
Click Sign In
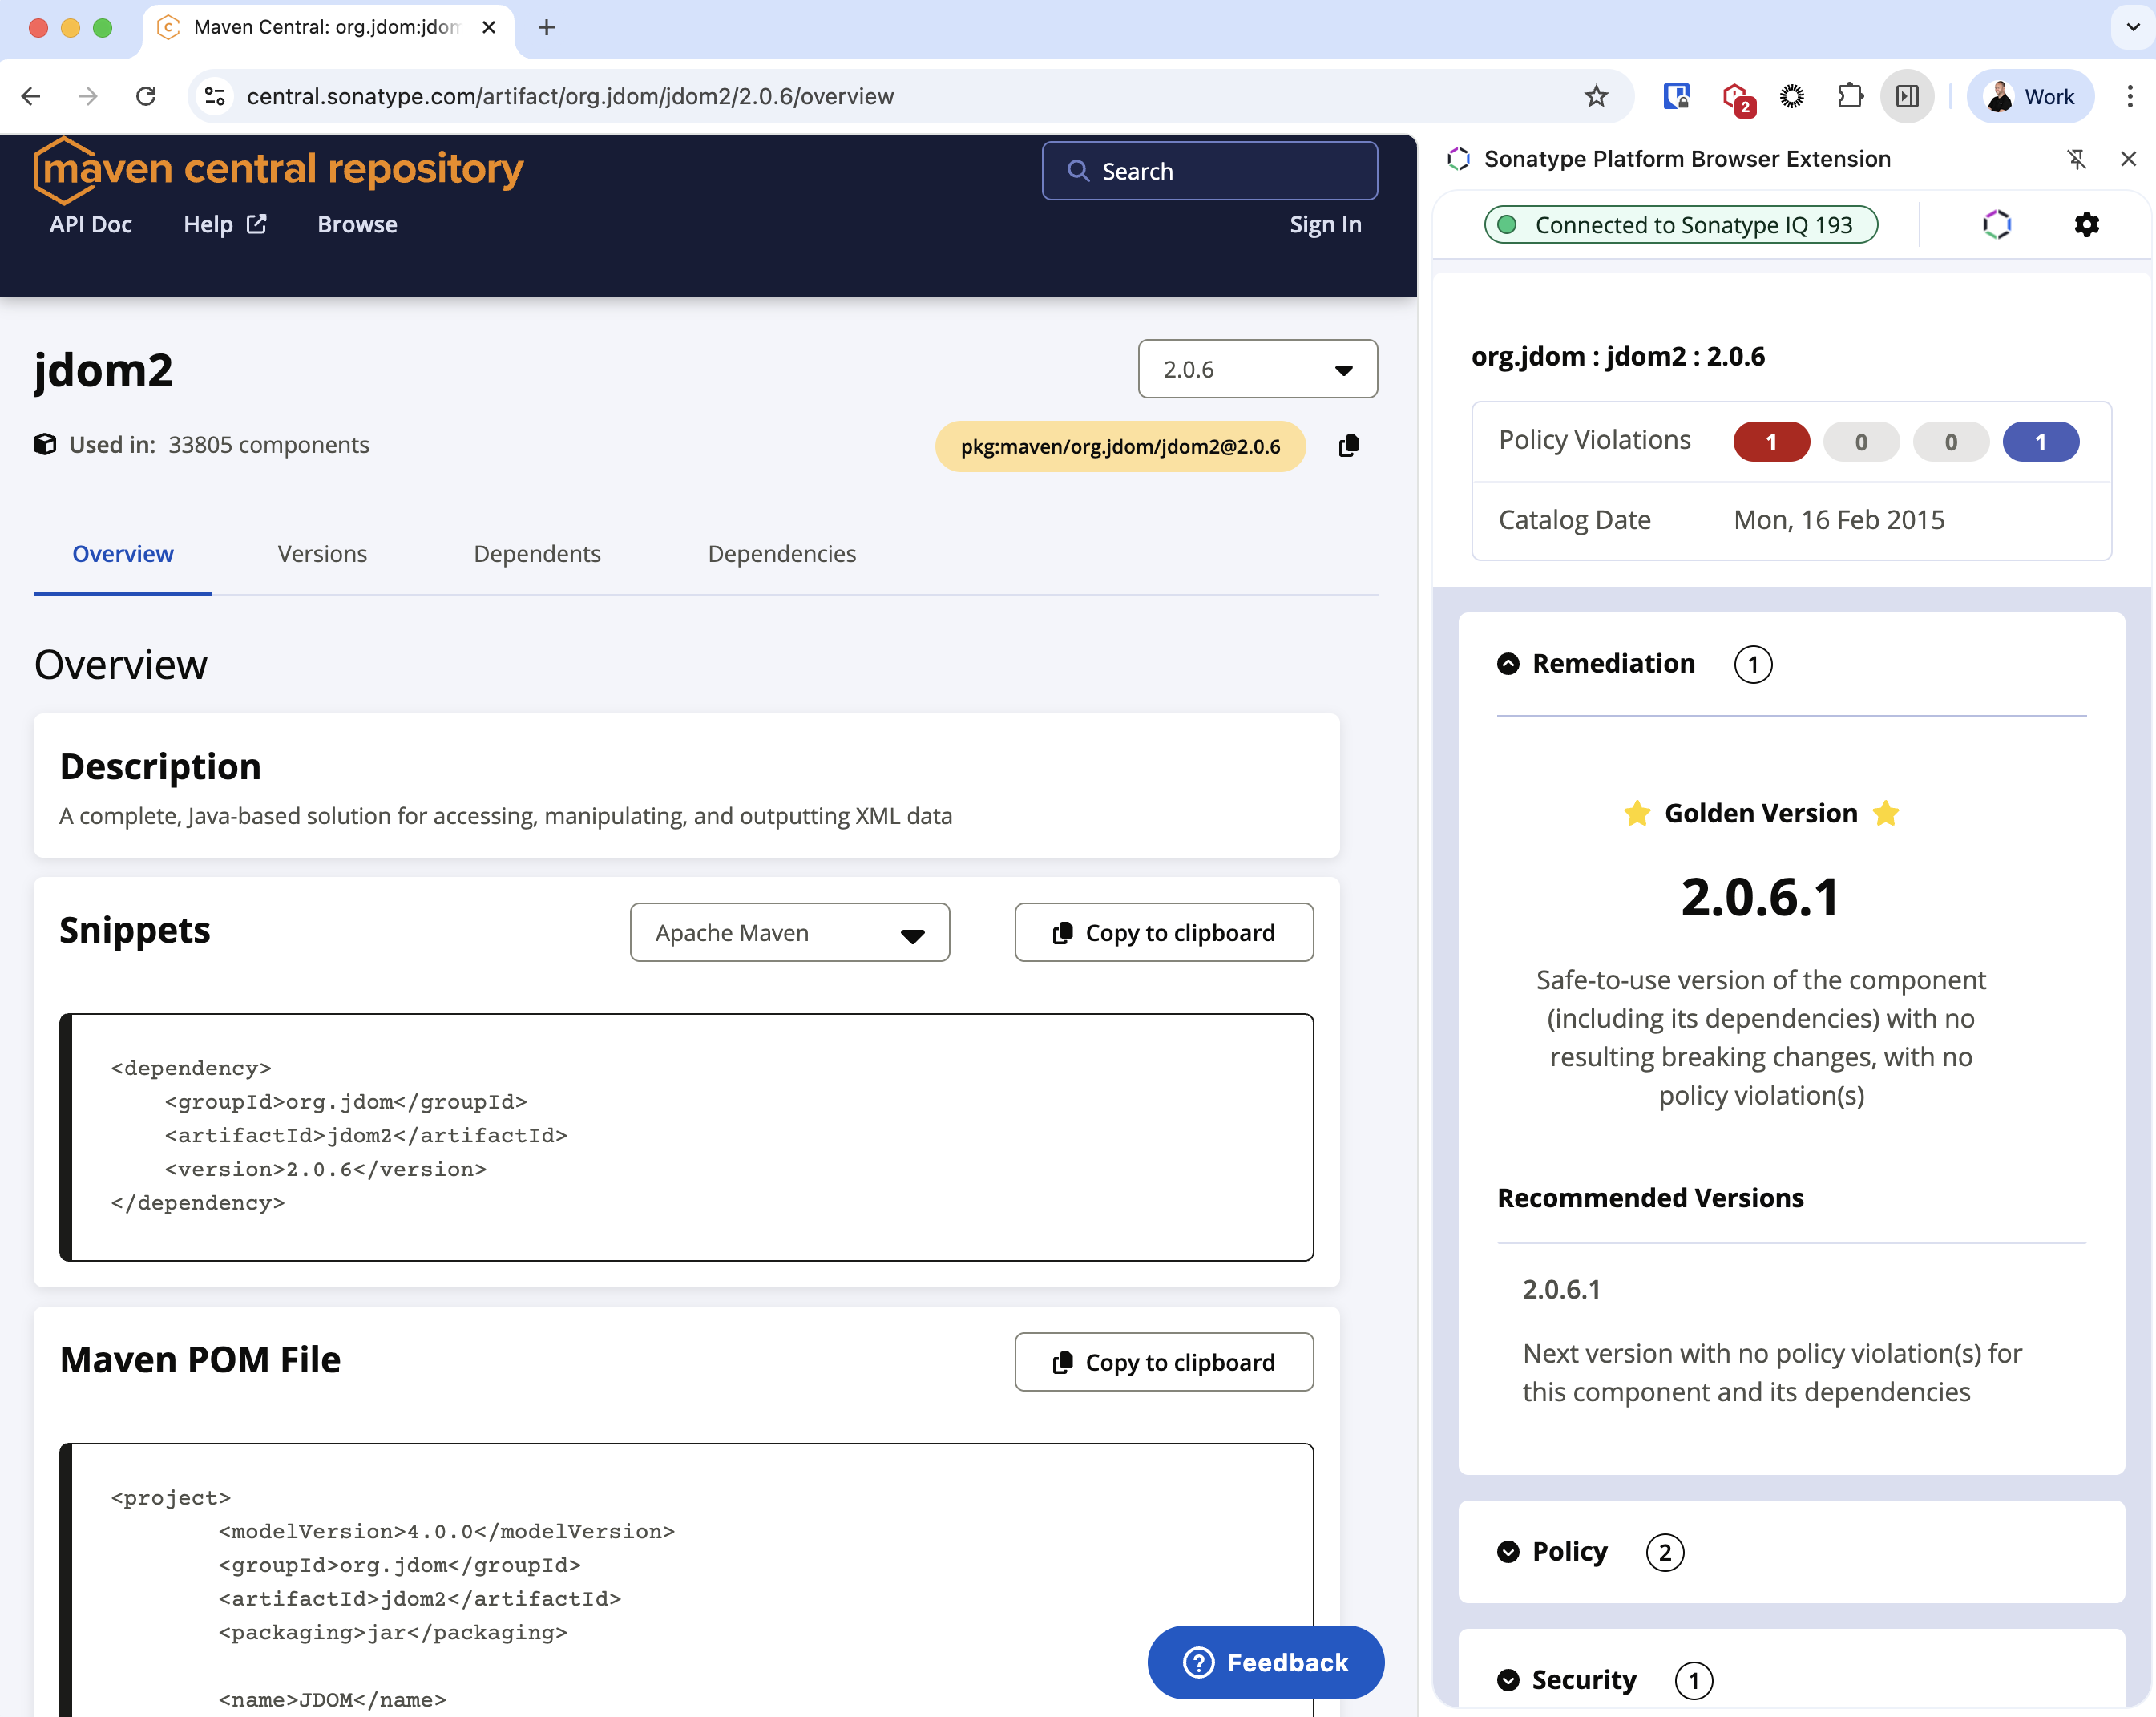point(1325,225)
